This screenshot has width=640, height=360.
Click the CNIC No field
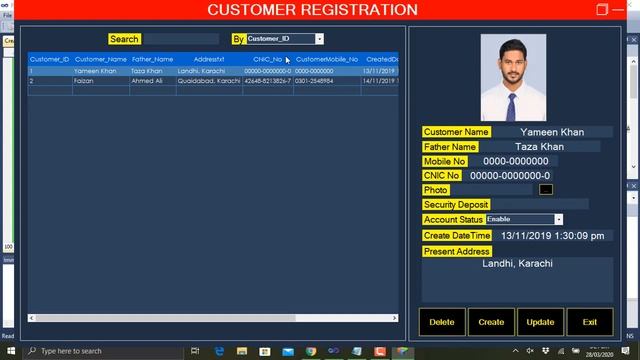(x=508, y=176)
